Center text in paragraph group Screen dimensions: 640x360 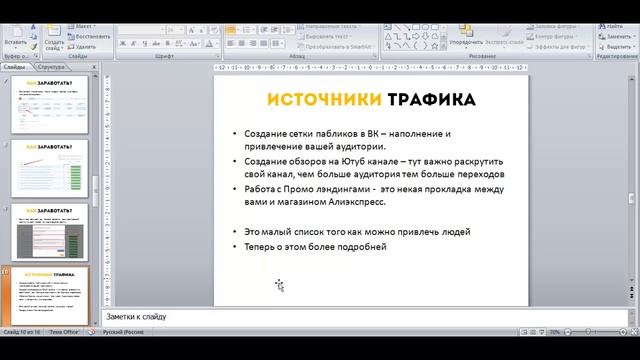coord(242,43)
